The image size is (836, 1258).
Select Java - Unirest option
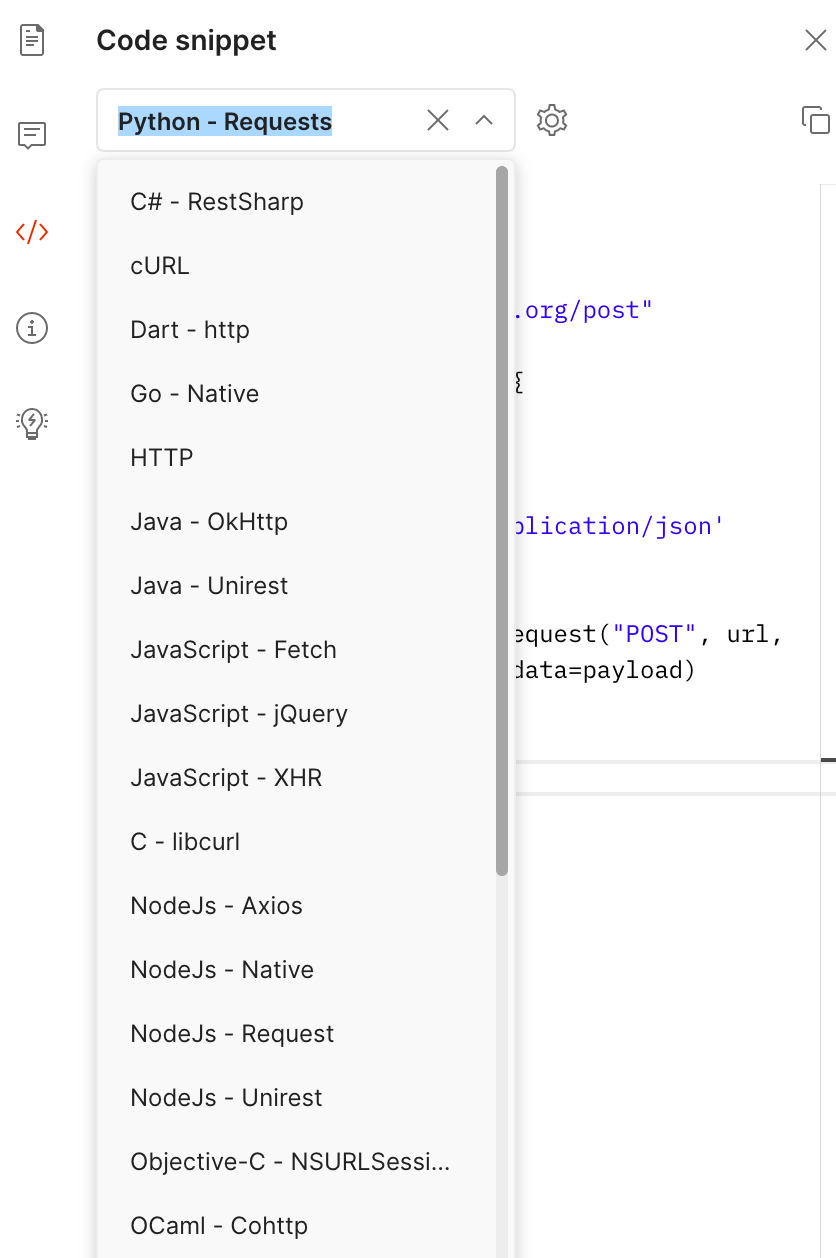297,586
